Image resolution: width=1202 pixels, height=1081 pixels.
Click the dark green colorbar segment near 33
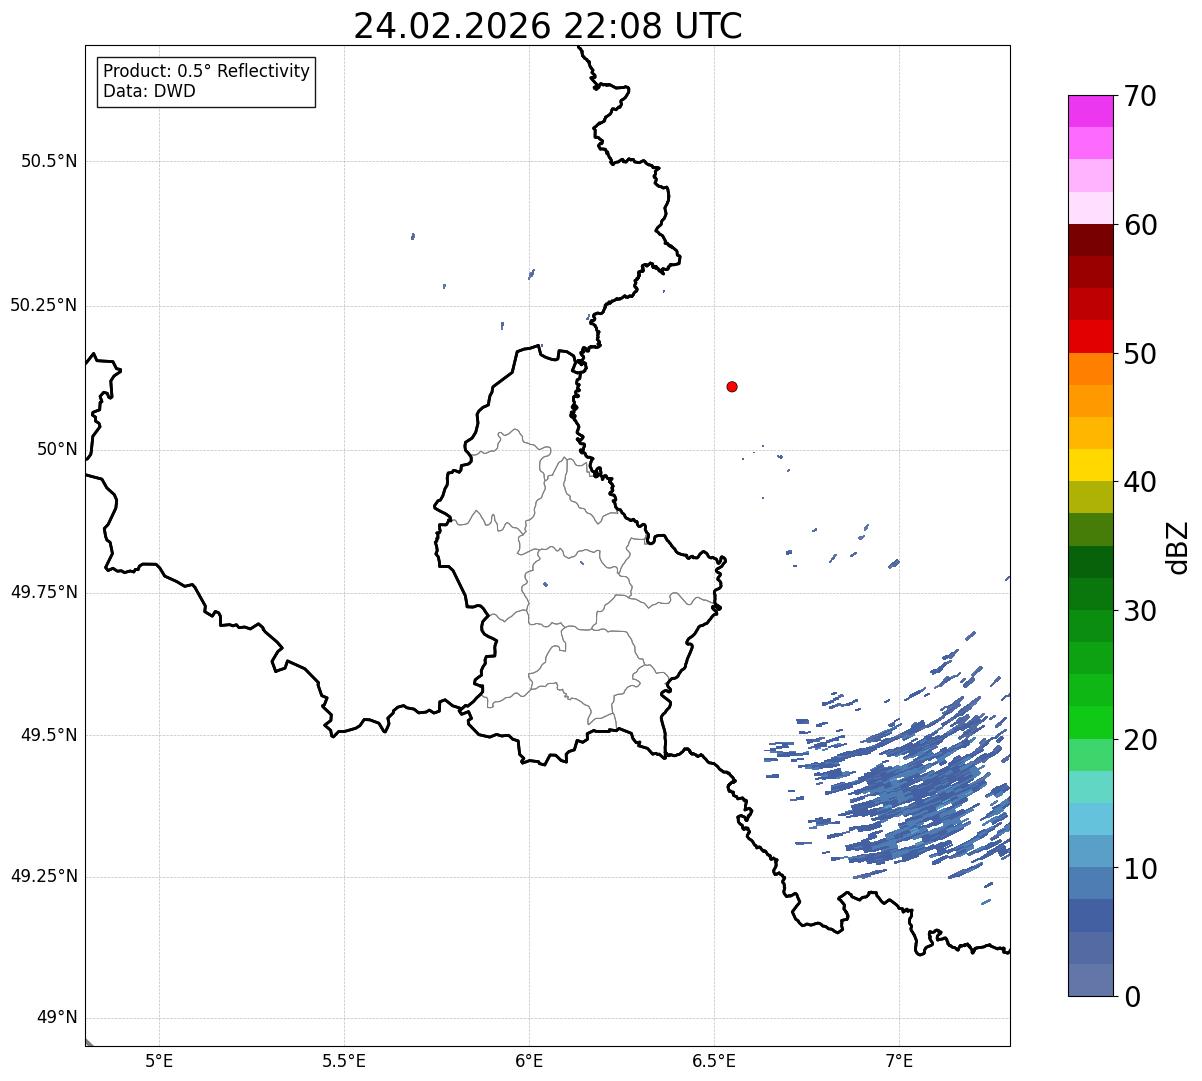pos(1091,562)
